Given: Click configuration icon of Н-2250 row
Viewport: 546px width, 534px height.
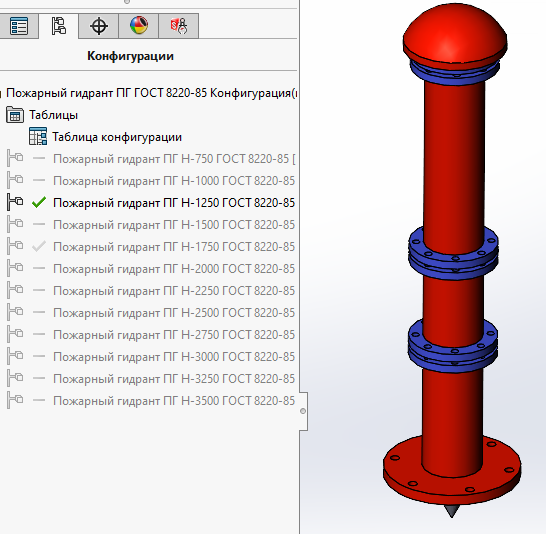Looking at the screenshot, I should 15,290.
